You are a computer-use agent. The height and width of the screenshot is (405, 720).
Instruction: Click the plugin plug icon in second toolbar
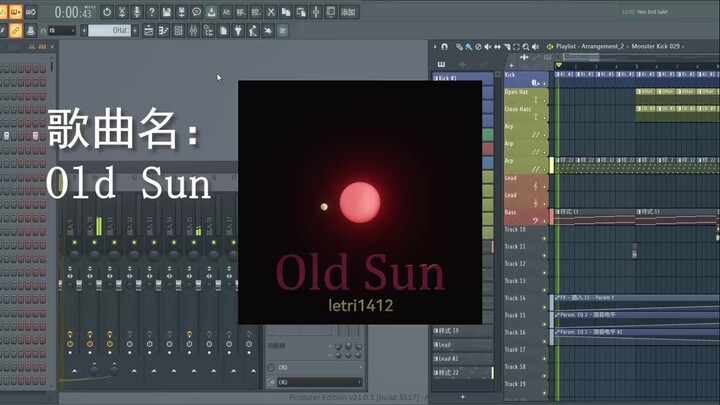coord(238,31)
